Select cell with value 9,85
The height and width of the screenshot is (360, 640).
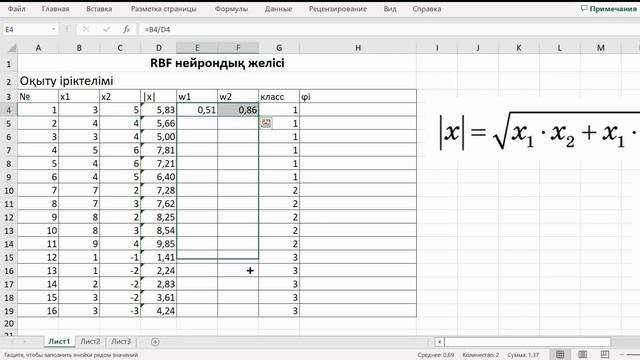159,244
